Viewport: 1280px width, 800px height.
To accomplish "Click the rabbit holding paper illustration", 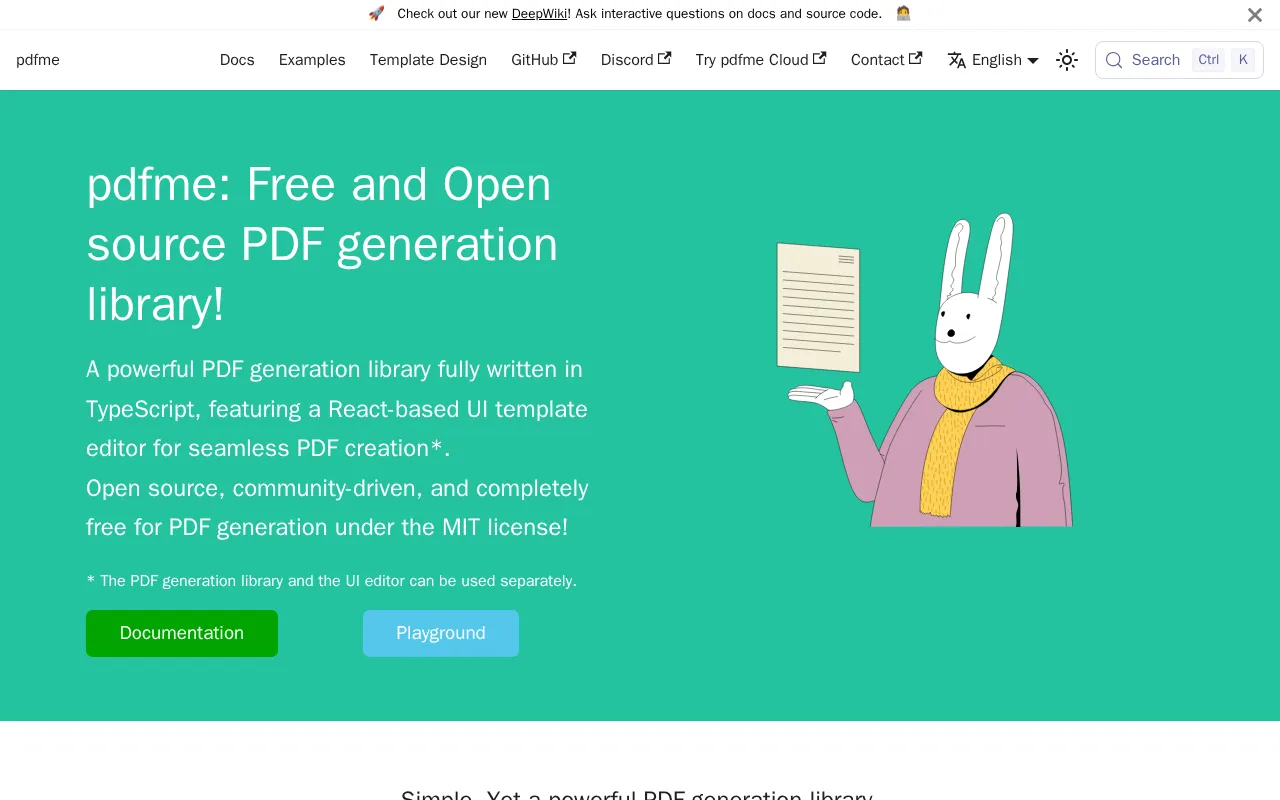I will 925,370.
